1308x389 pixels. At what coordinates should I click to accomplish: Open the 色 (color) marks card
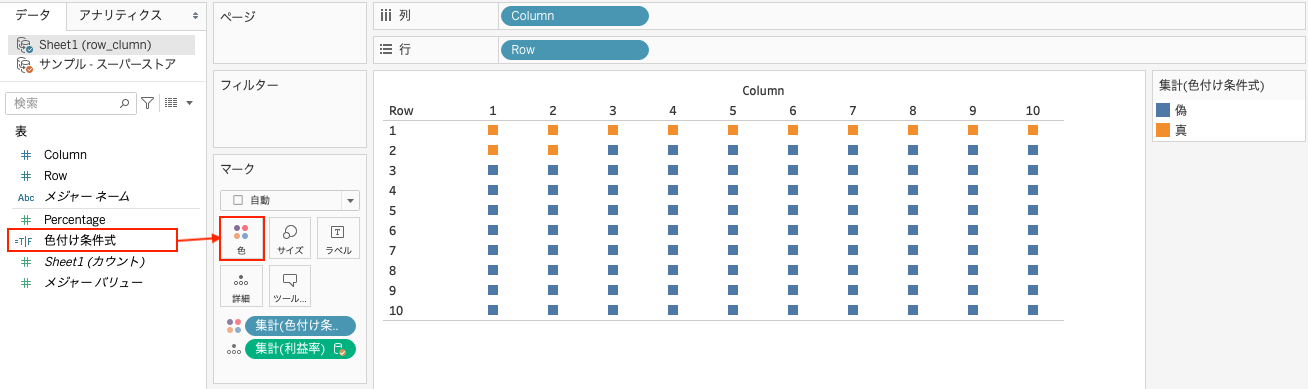point(241,238)
